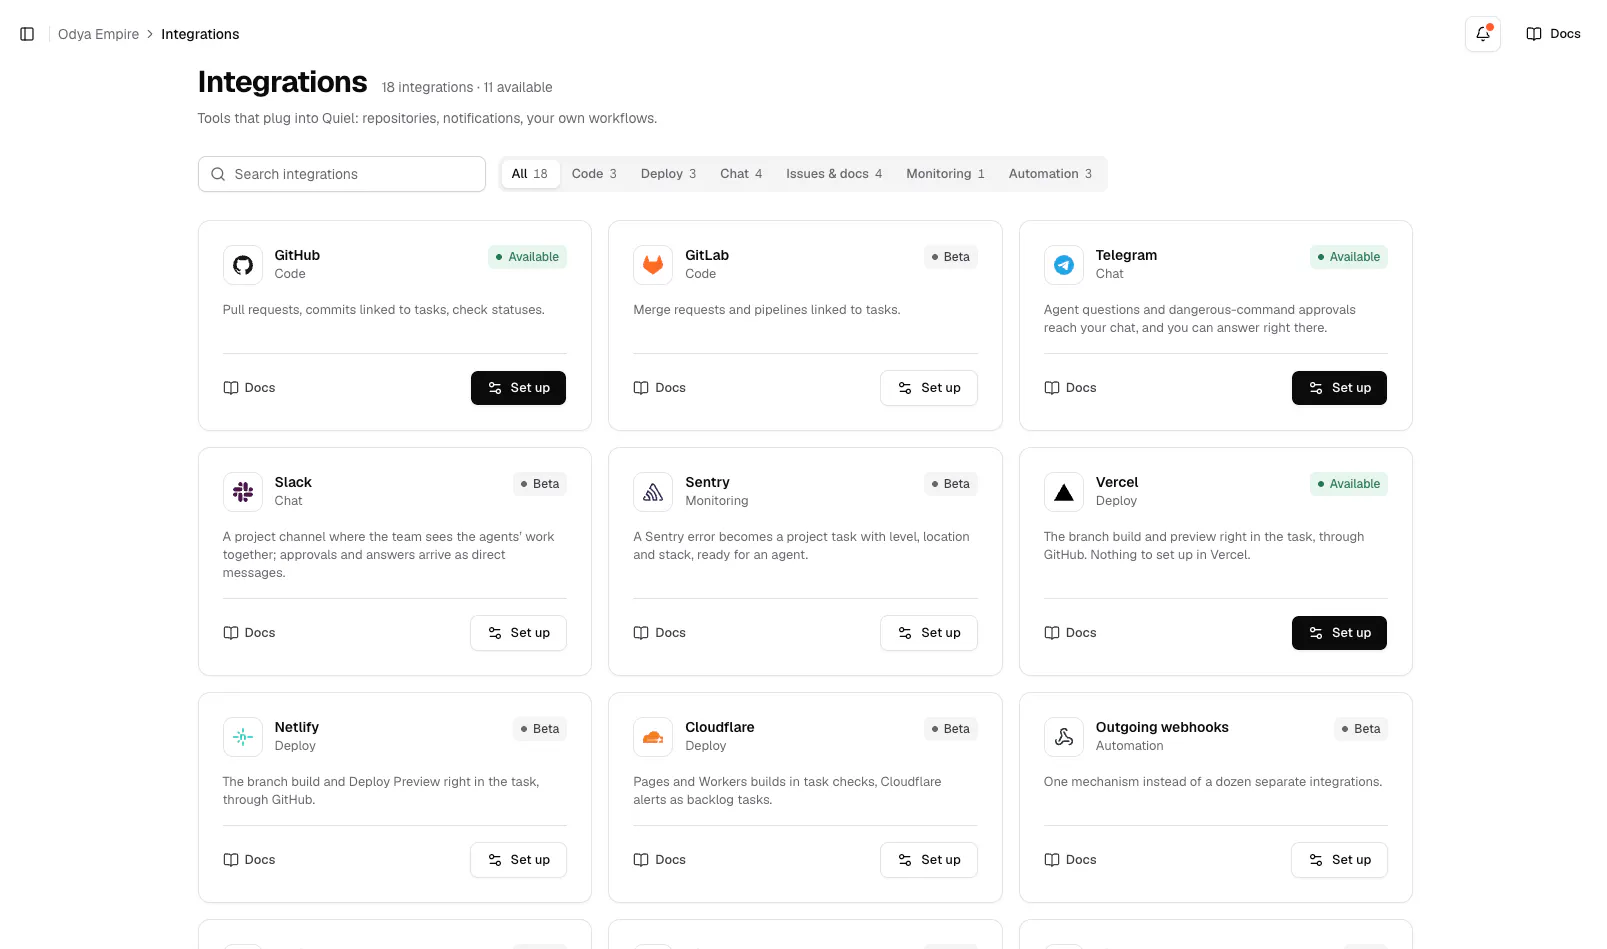This screenshot has width=1607, height=949.
Task: Open Docs for GitLab card
Action: point(660,388)
